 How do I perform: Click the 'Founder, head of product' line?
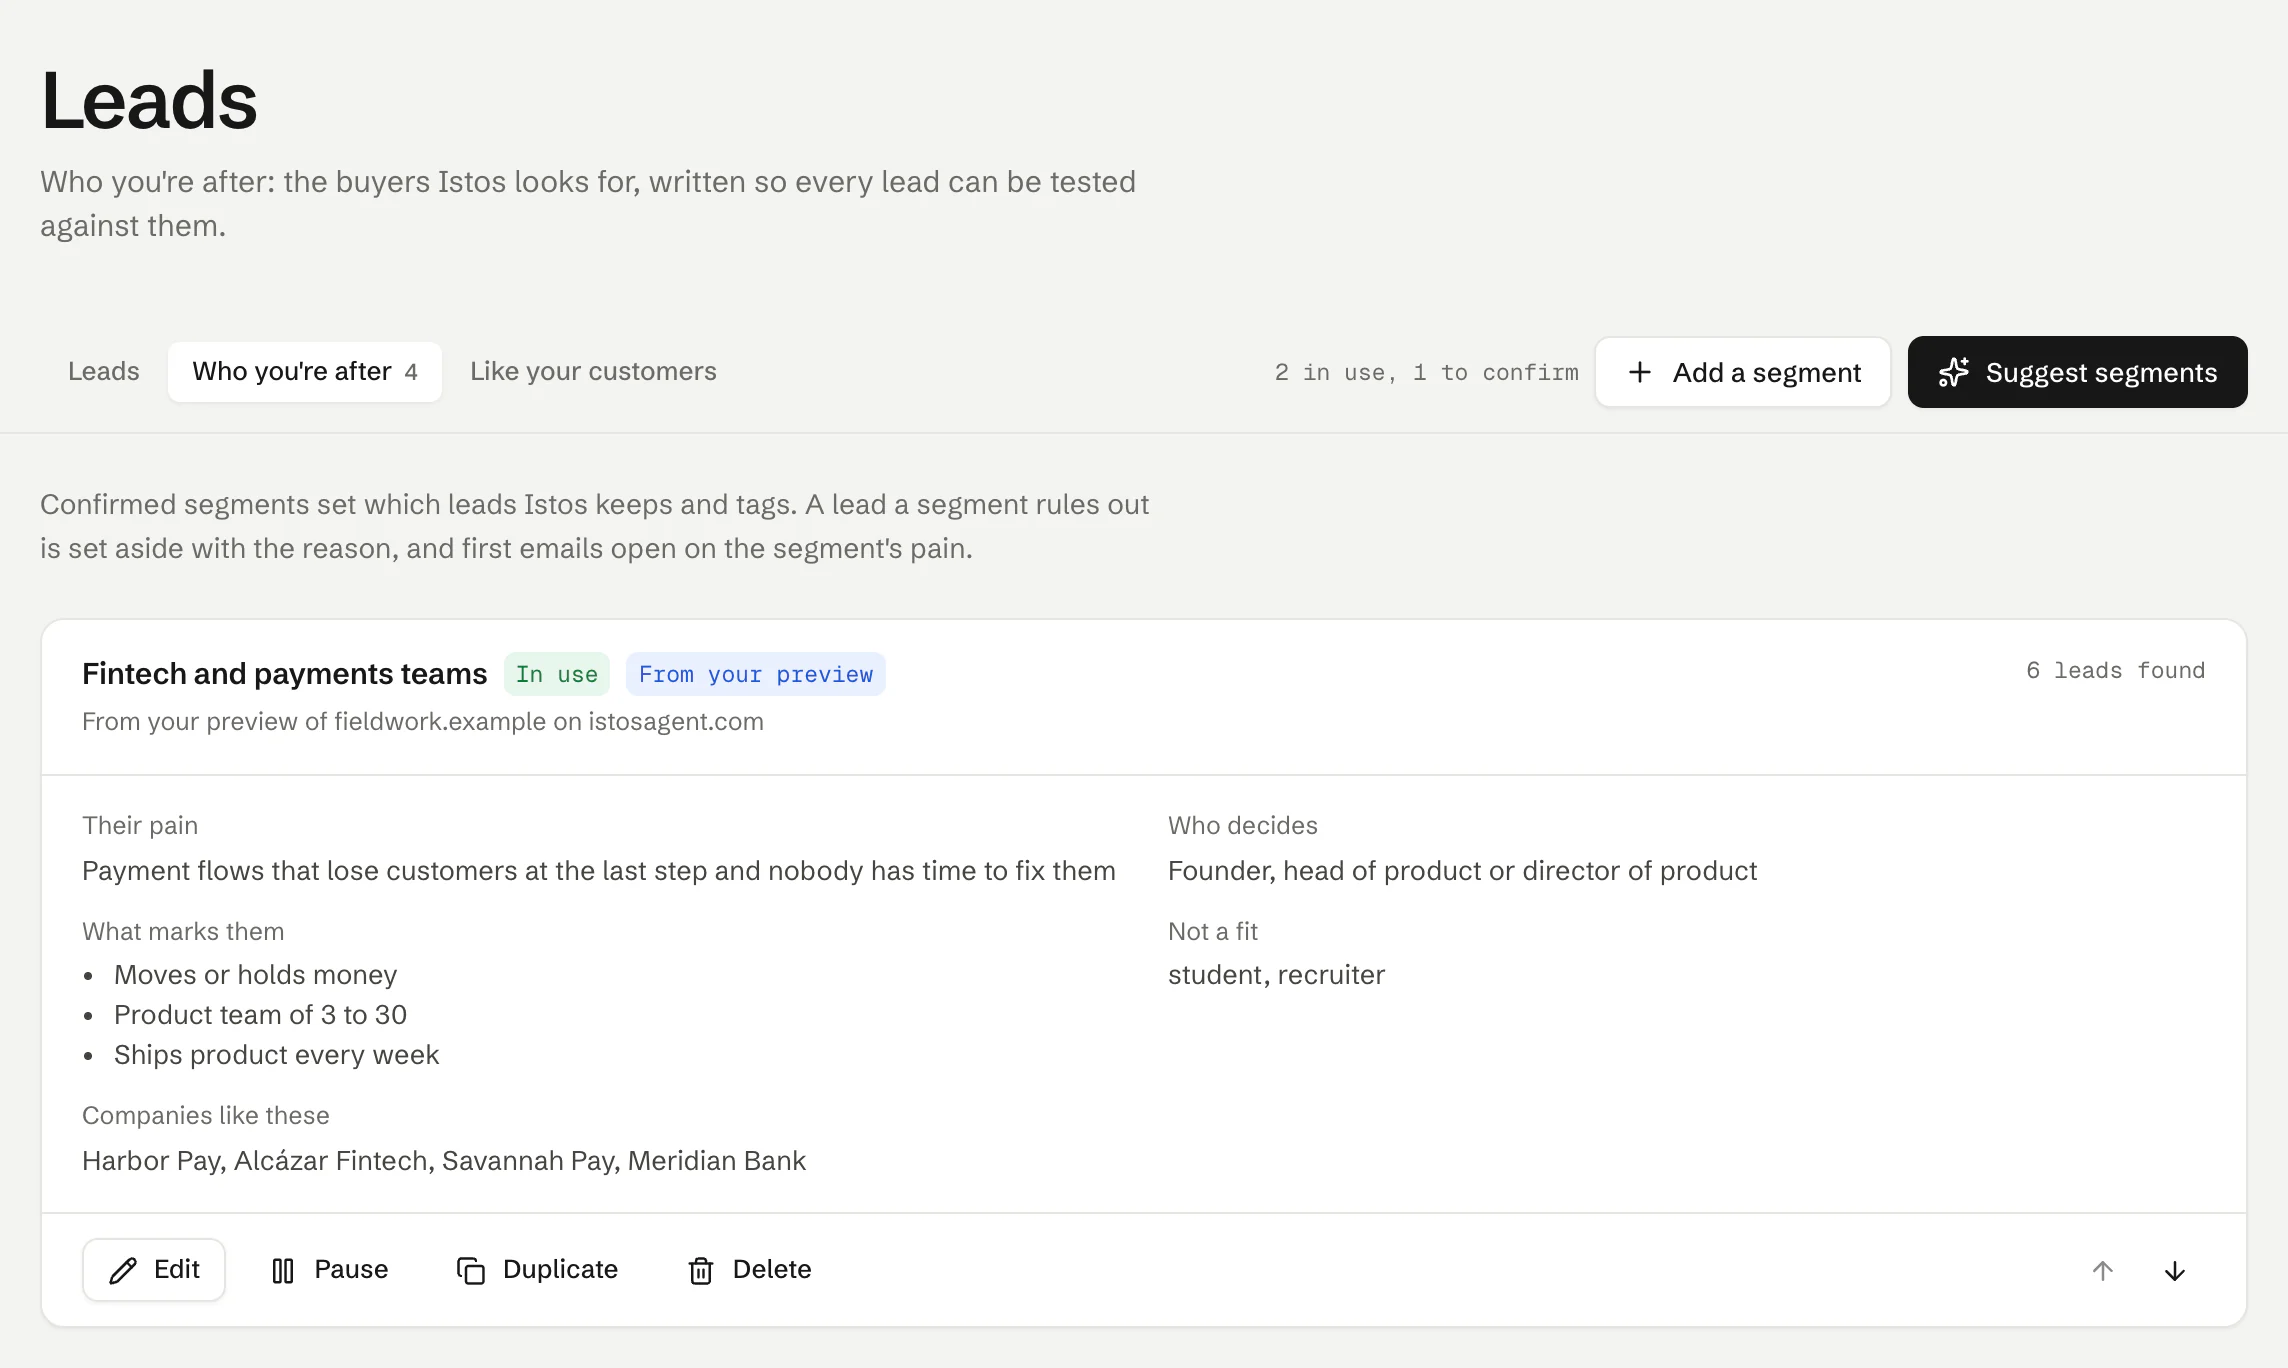[x=1462, y=871]
